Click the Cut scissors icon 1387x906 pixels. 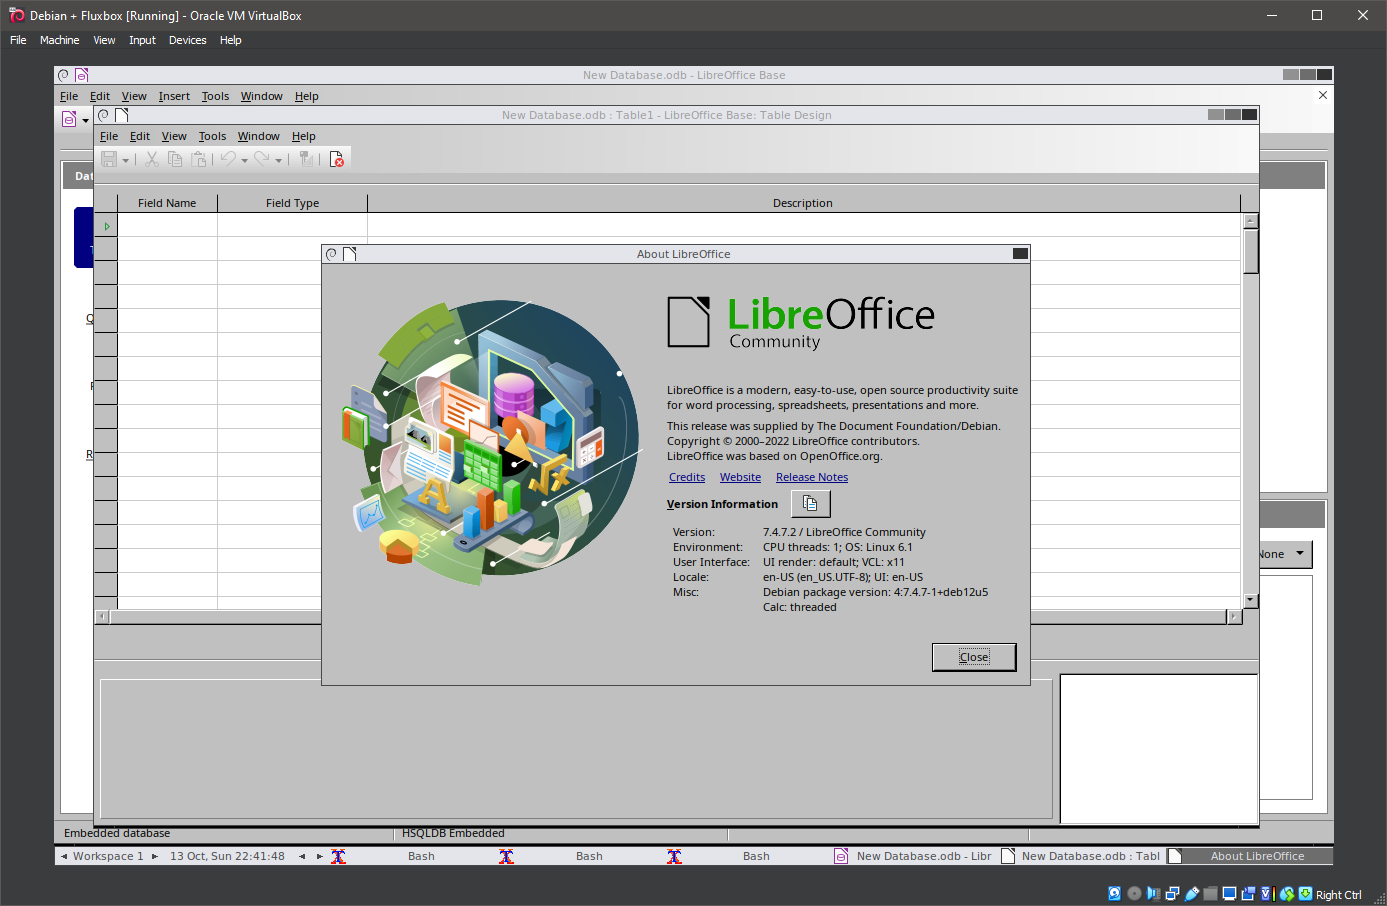[152, 159]
